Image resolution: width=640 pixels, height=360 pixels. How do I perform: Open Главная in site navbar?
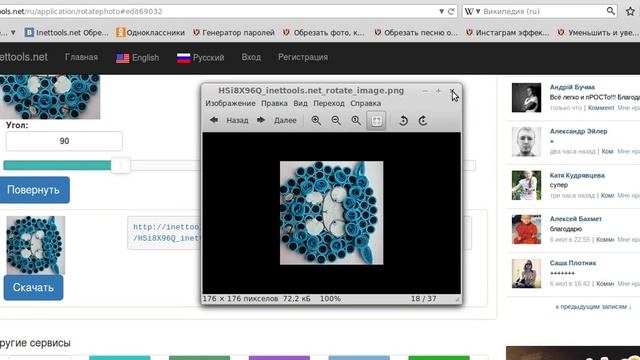(81, 57)
